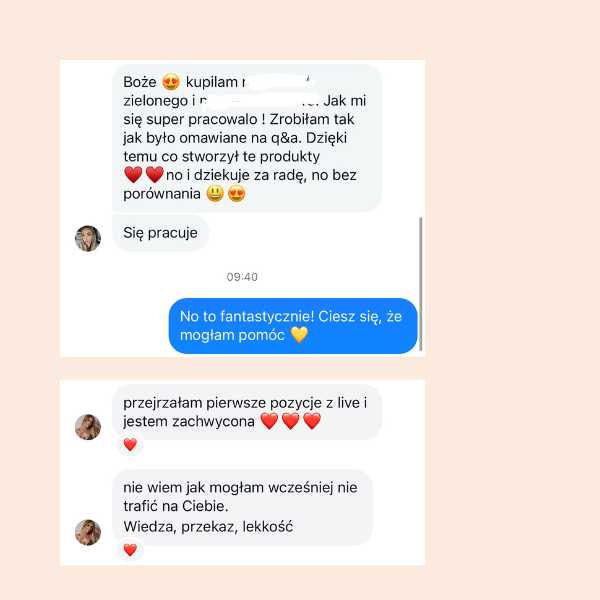Click the yellow heart emoji in blue bubble
The width and height of the screenshot is (600, 600).
[299, 335]
